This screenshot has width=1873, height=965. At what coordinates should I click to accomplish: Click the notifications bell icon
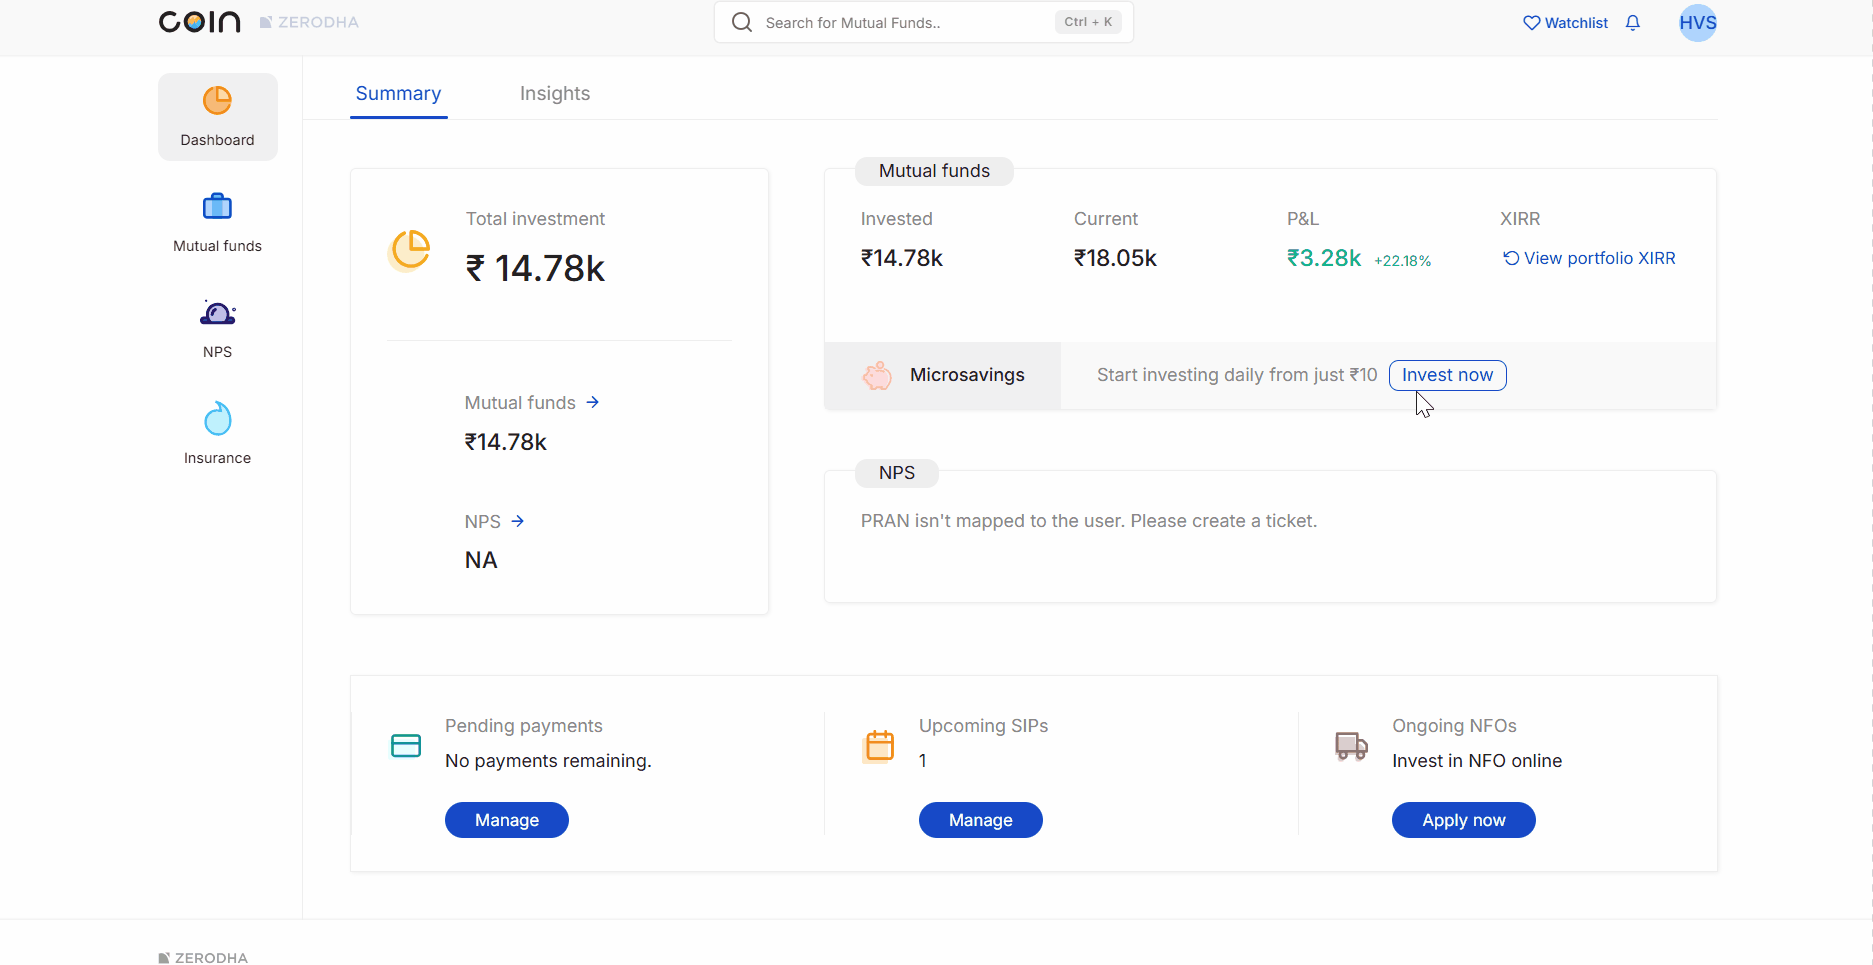[1633, 23]
